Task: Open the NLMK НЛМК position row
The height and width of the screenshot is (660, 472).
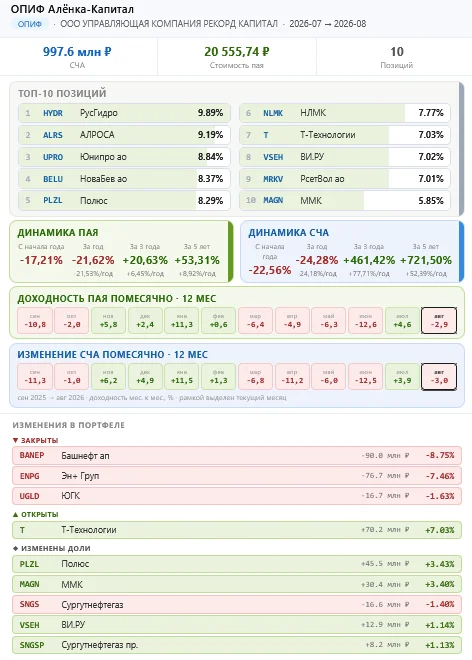Action: pyautogui.click(x=345, y=113)
